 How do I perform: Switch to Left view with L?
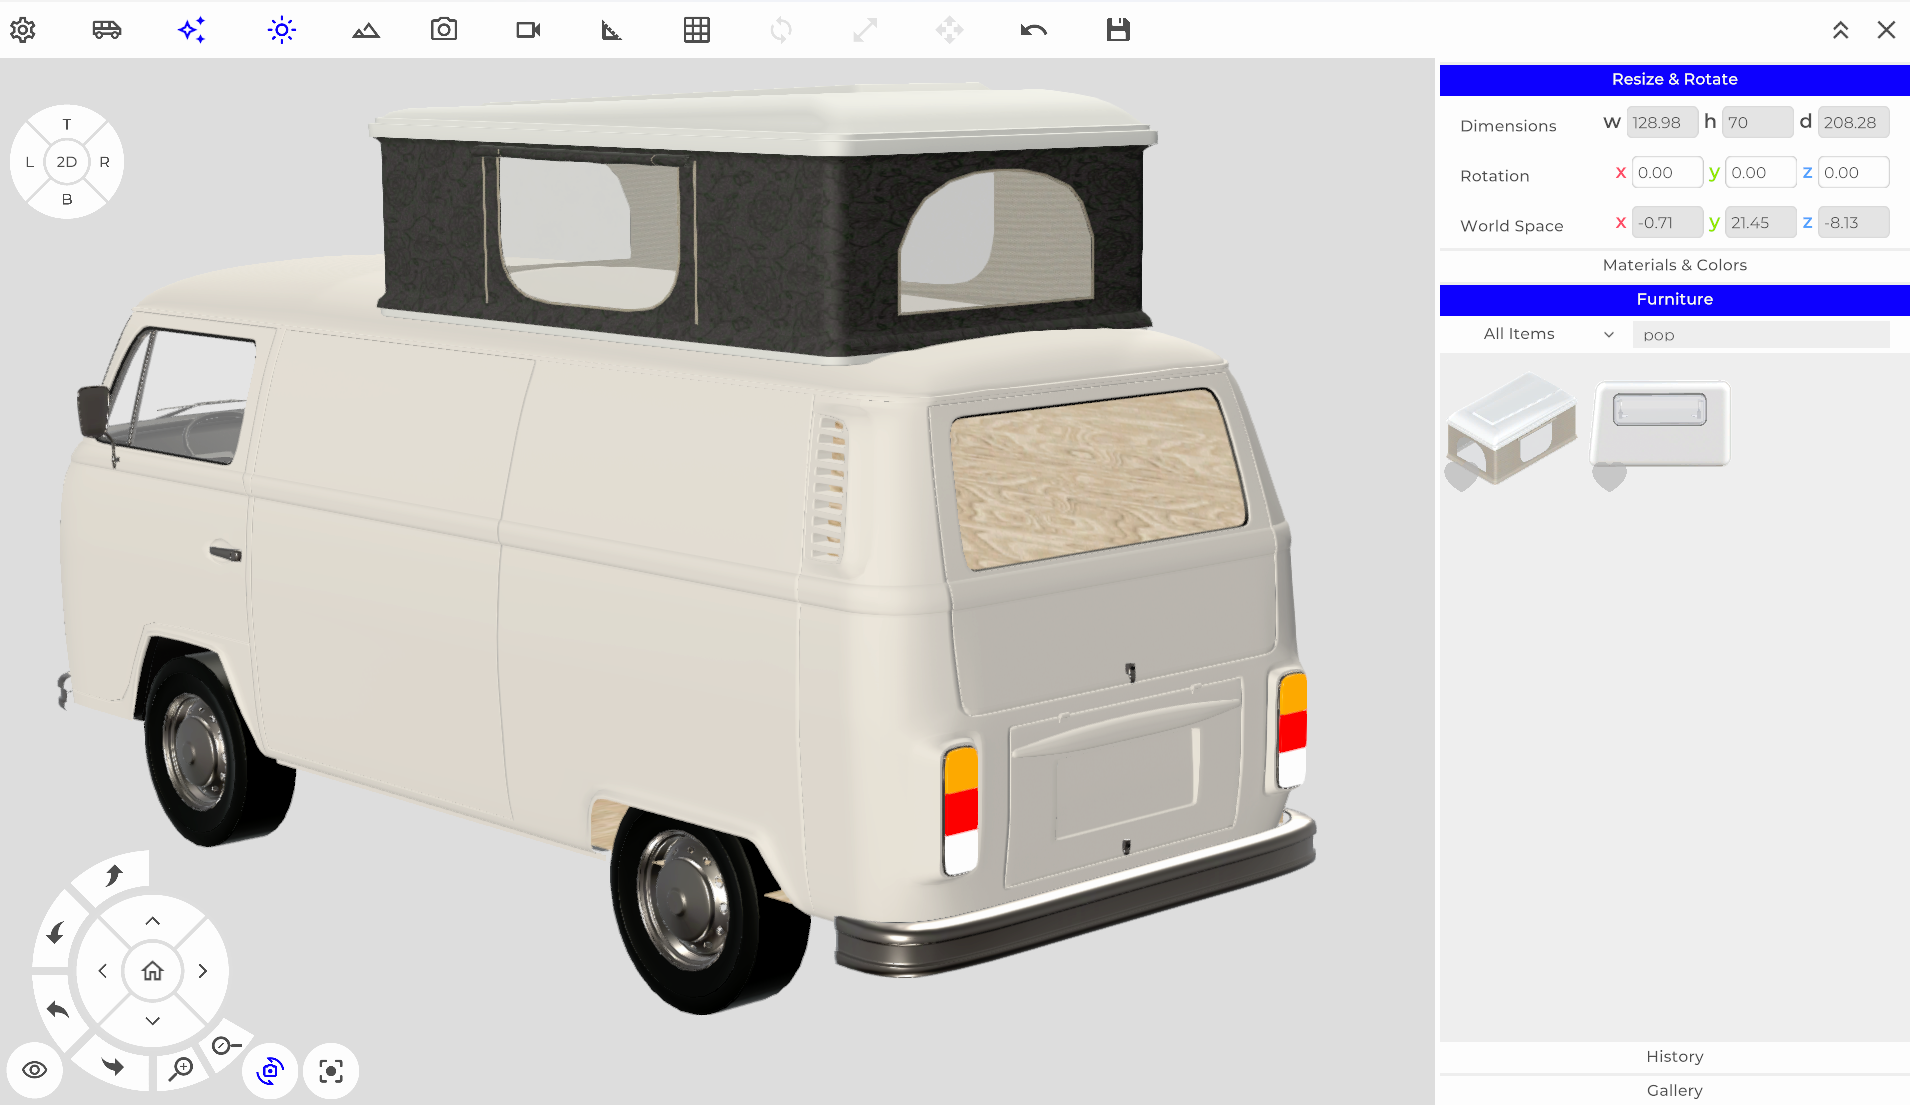point(29,162)
